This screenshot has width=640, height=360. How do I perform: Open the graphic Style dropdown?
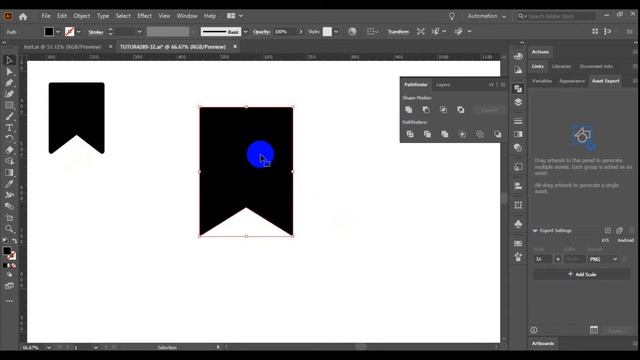(336, 32)
